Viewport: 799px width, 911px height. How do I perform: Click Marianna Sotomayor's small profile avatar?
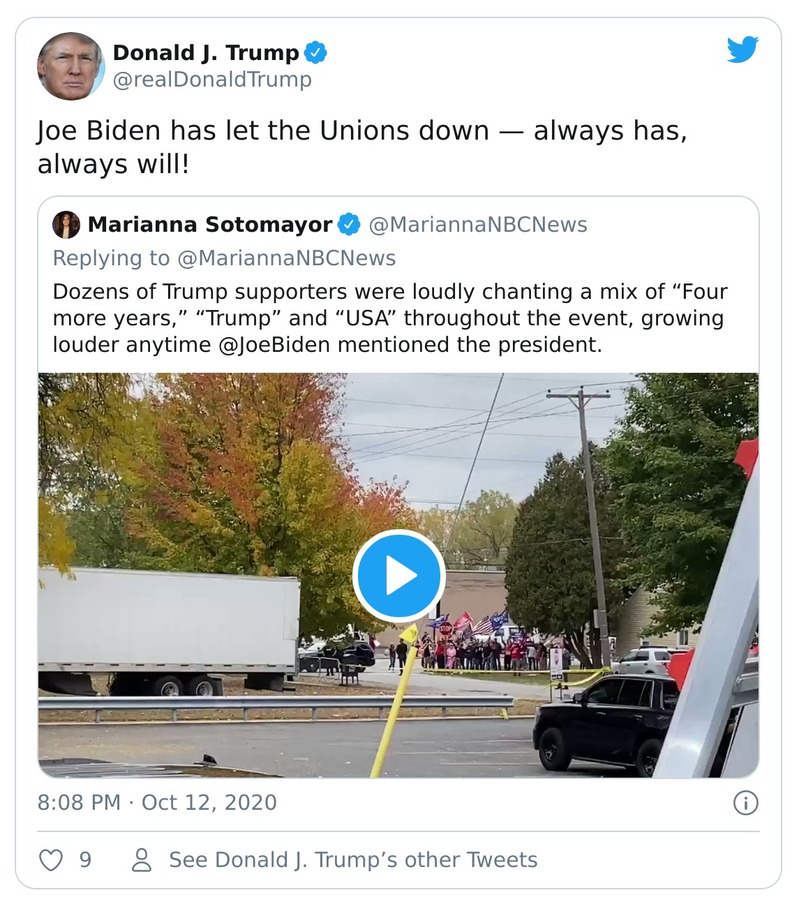(x=66, y=224)
